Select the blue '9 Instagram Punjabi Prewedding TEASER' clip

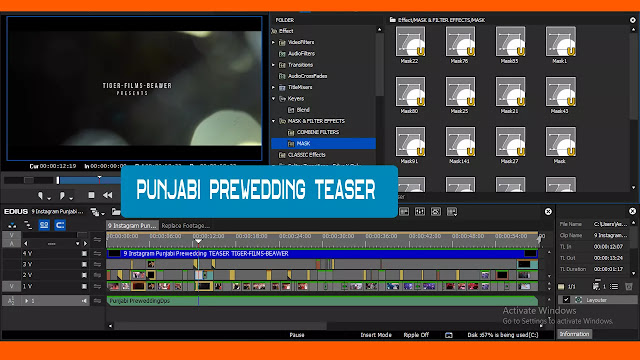[x=322, y=253]
